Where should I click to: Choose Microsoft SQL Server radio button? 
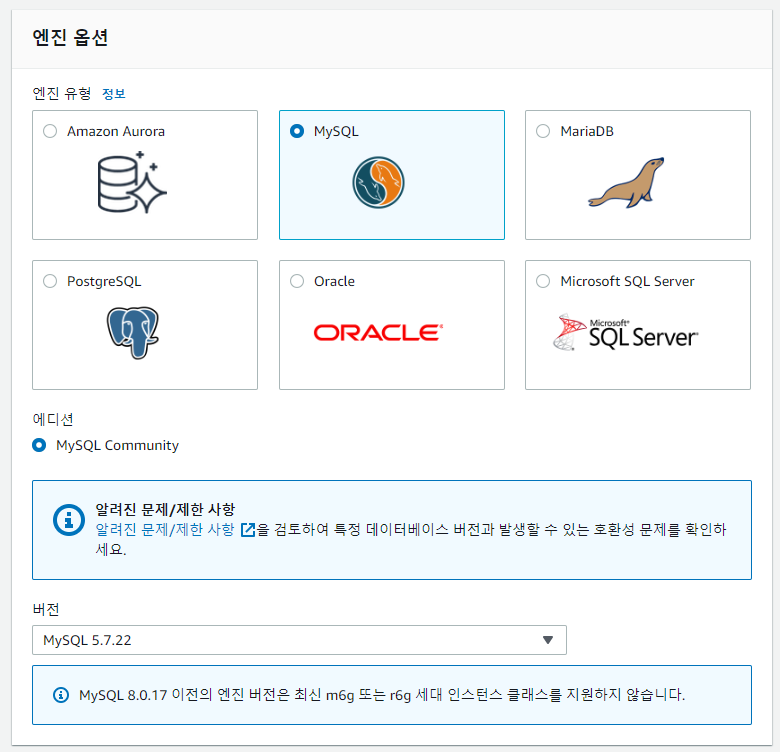(x=543, y=281)
